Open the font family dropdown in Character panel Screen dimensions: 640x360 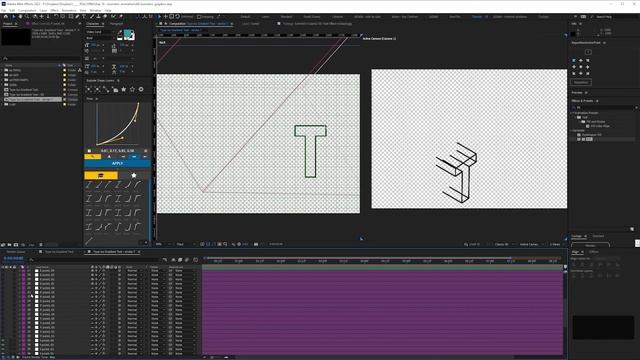[x=100, y=32]
